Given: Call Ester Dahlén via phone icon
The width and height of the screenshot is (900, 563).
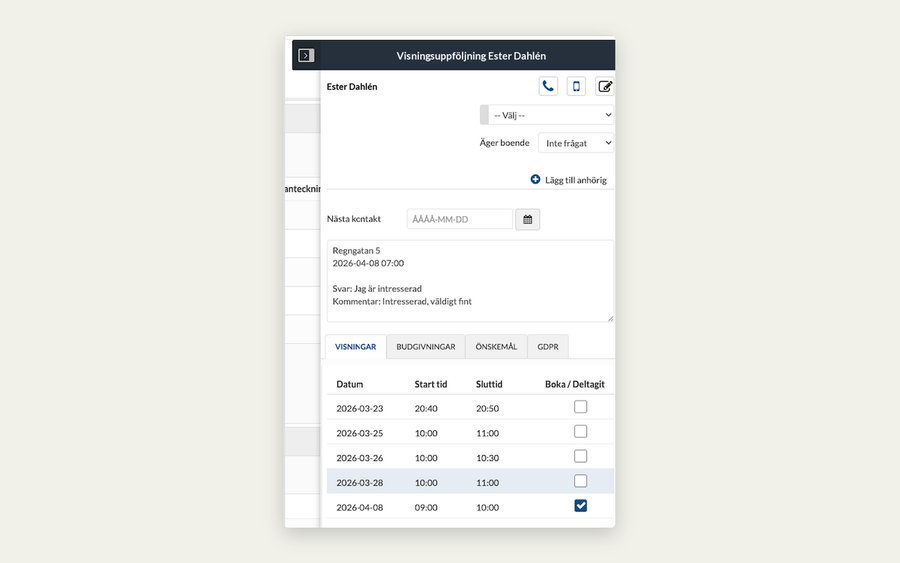Looking at the screenshot, I should click(x=548, y=86).
